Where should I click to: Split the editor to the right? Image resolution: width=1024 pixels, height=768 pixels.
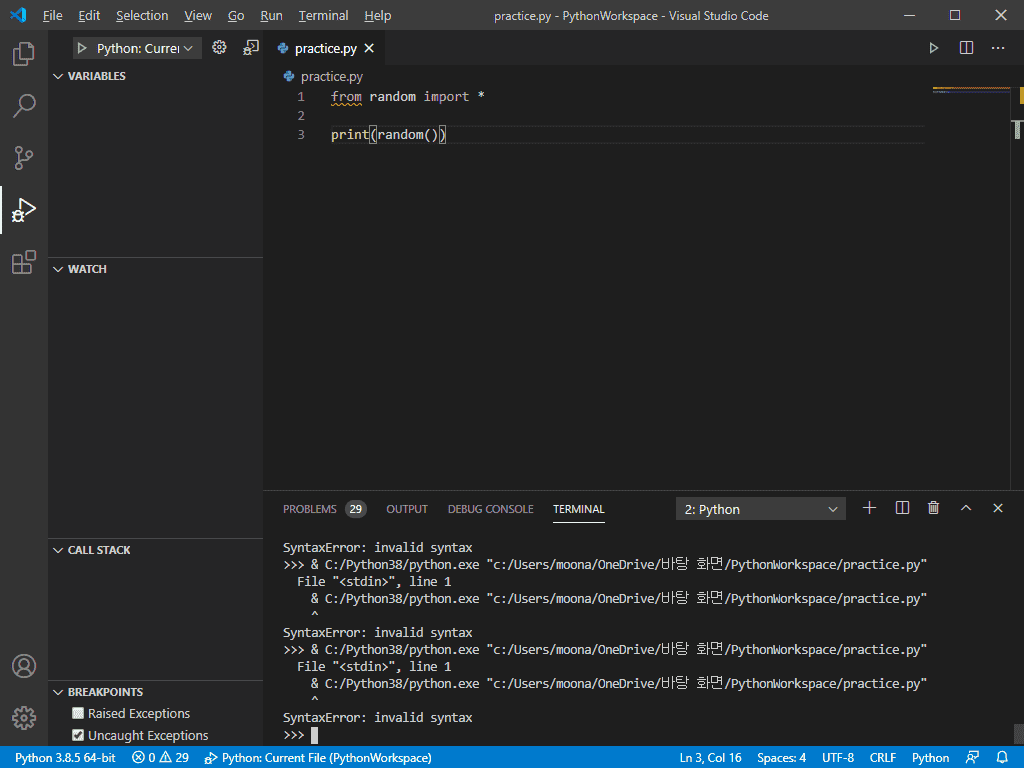point(966,48)
